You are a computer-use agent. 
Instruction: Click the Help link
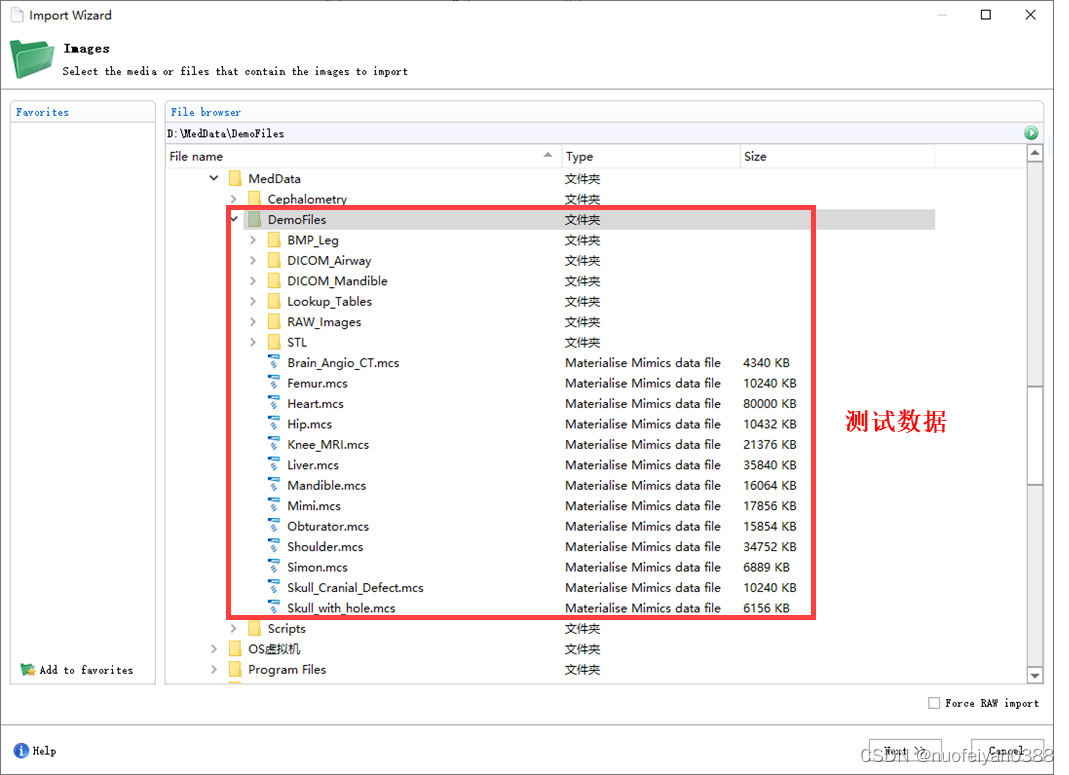pos(44,750)
